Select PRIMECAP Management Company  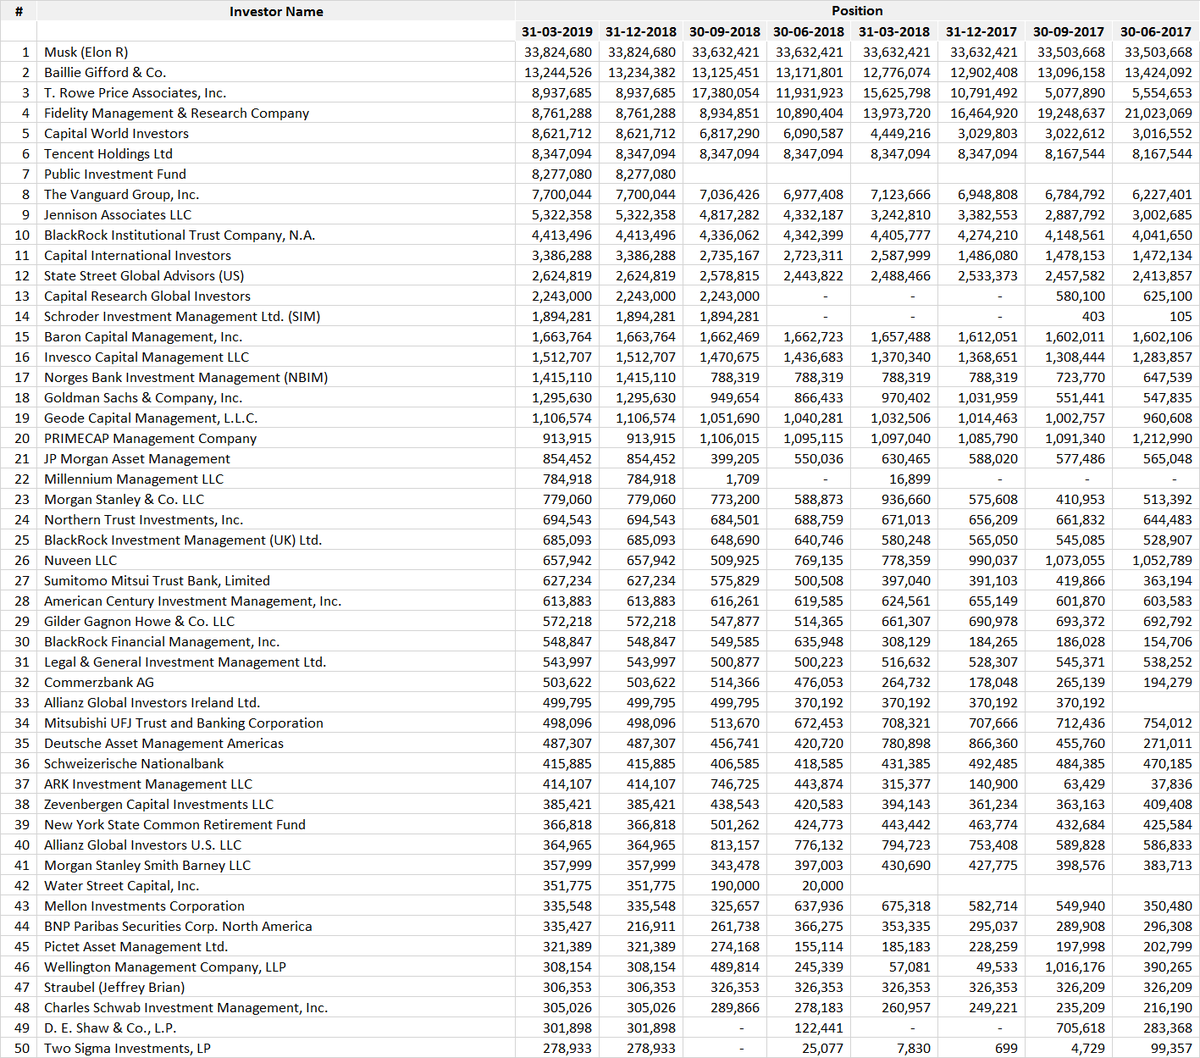(150, 438)
